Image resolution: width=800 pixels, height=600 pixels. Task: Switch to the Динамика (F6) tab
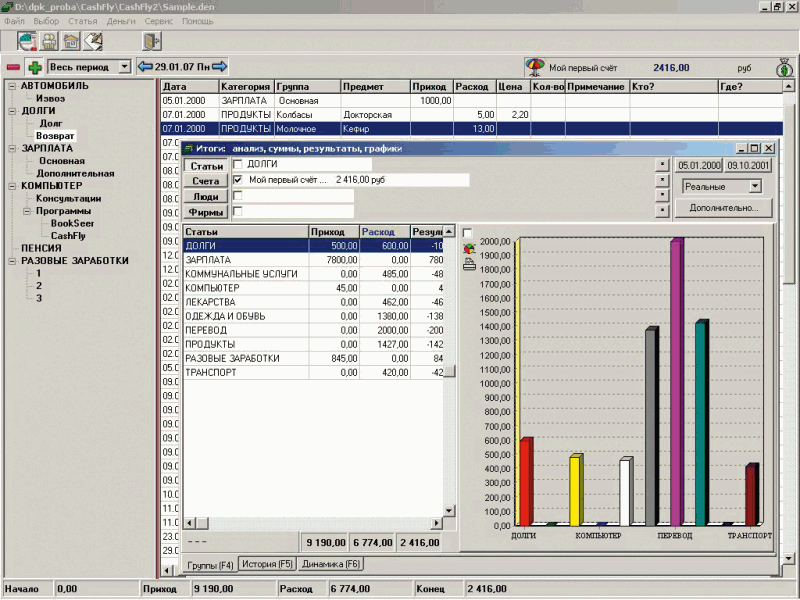[331, 564]
